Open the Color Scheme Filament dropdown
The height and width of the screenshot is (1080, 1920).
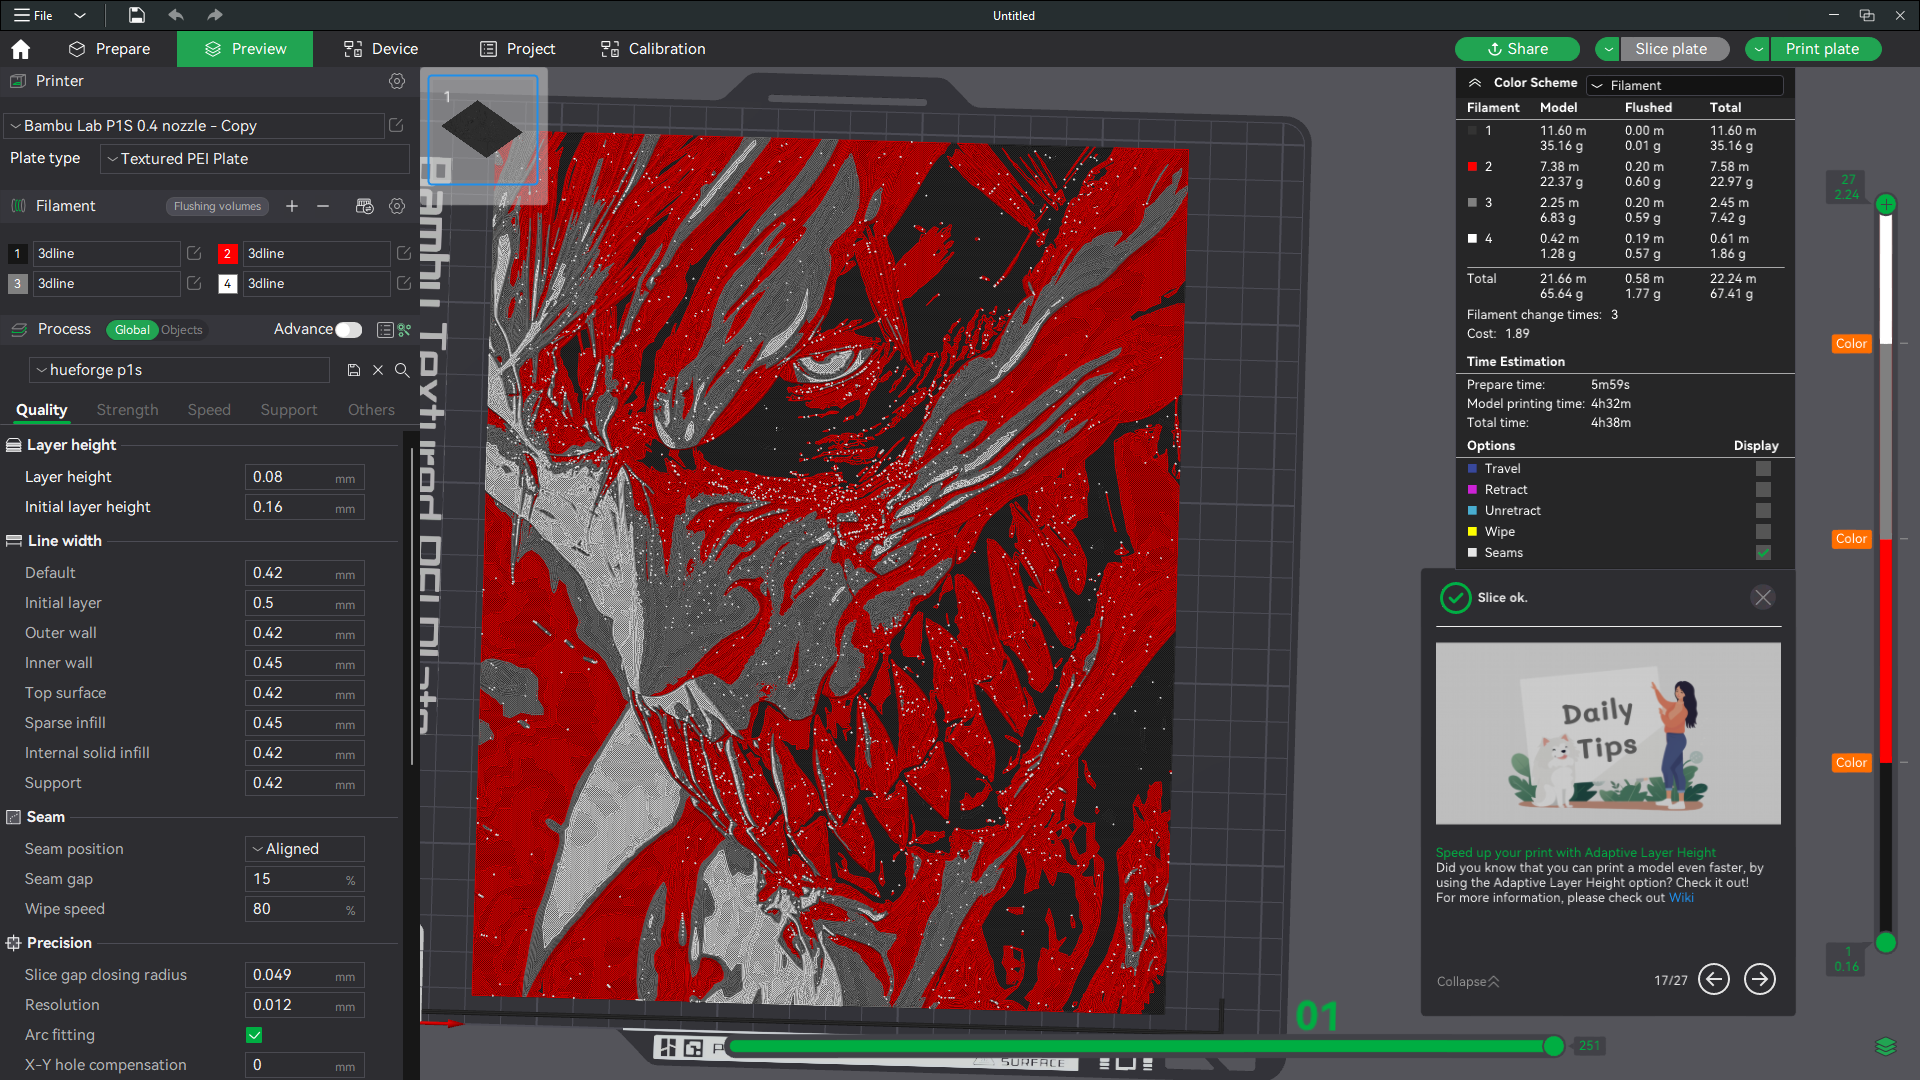click(x=1686, y=85)
